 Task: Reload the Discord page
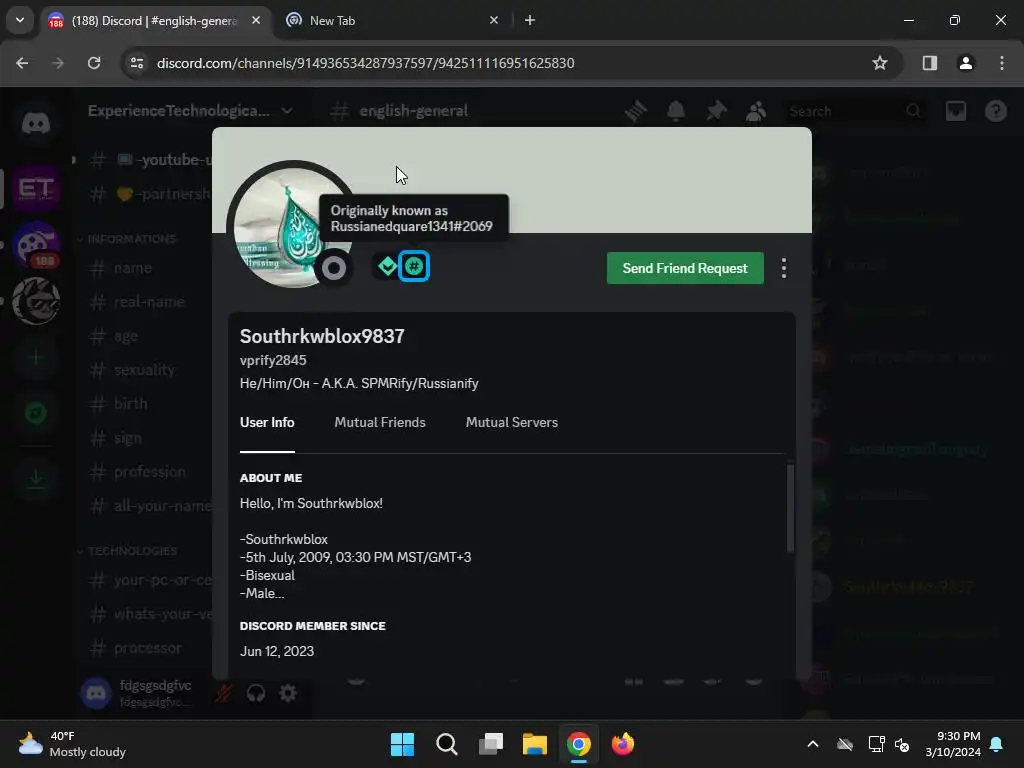click(x=94, y=63)
